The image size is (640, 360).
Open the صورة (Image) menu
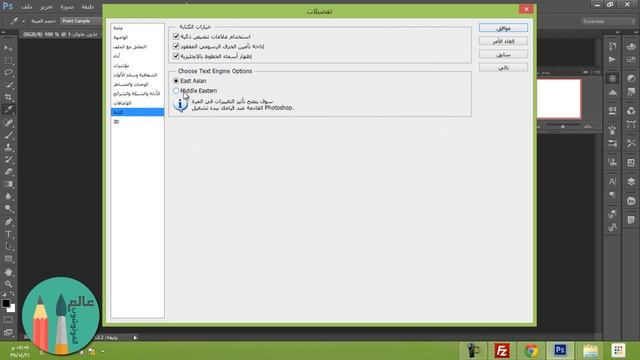(x=67, y=7)
